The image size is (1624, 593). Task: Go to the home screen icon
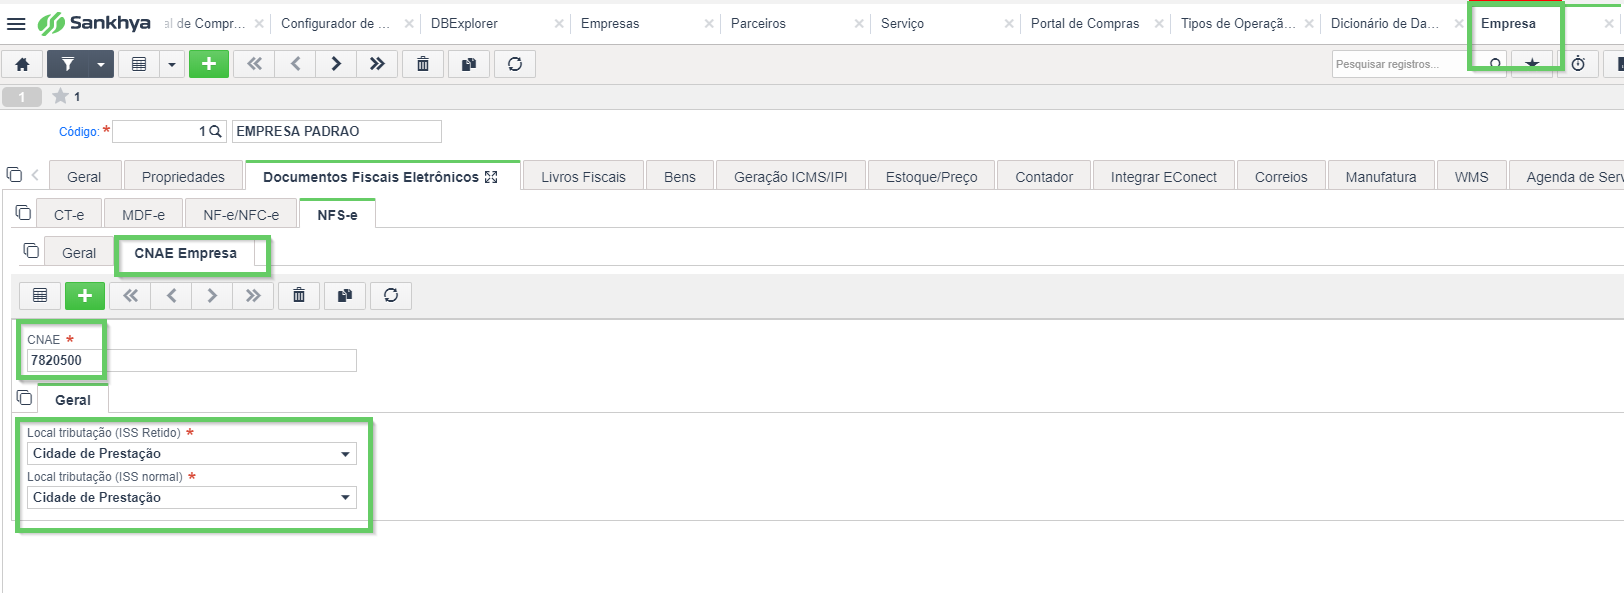(x=22, y=64)
